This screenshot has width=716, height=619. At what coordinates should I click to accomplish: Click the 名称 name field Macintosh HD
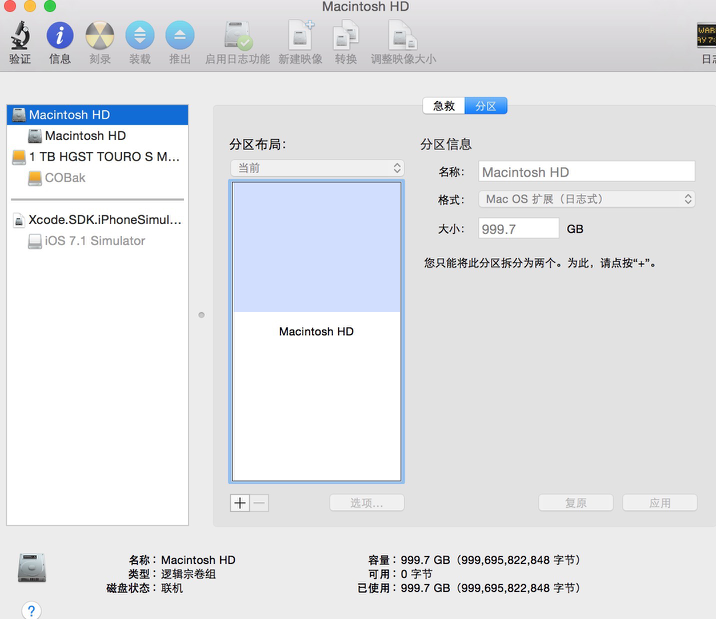[x=587, y=172]
